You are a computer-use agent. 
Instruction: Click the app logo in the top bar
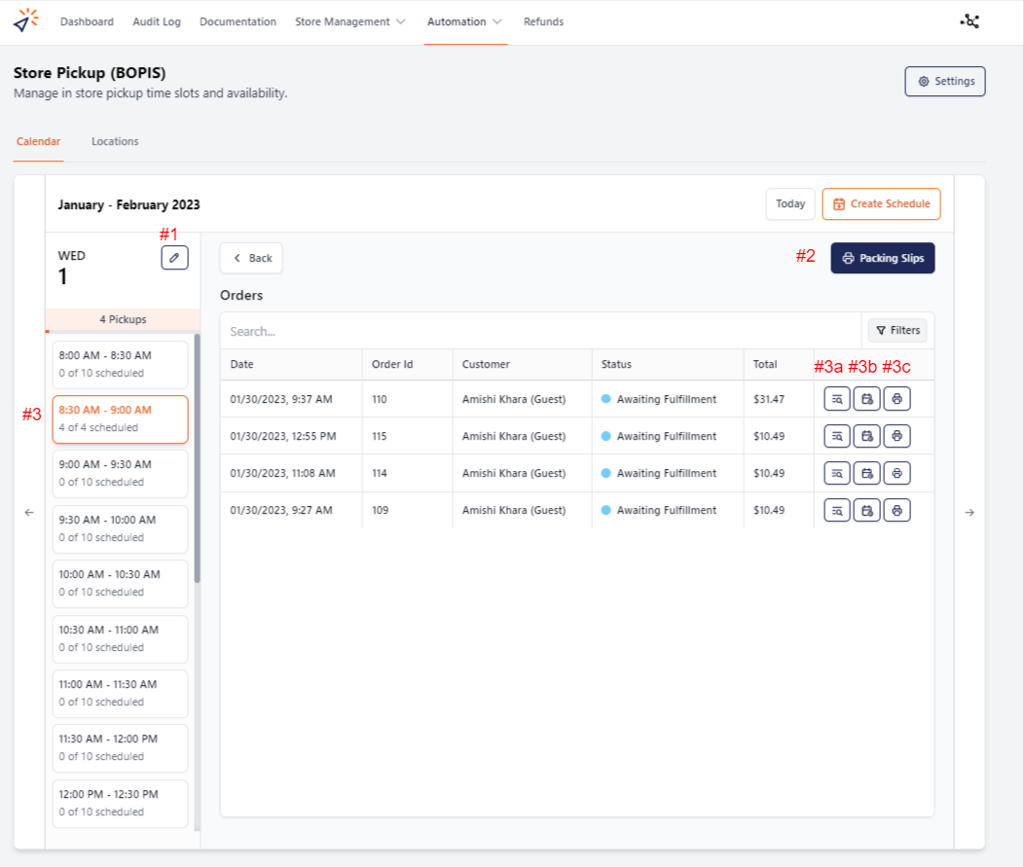click(25, 21)
